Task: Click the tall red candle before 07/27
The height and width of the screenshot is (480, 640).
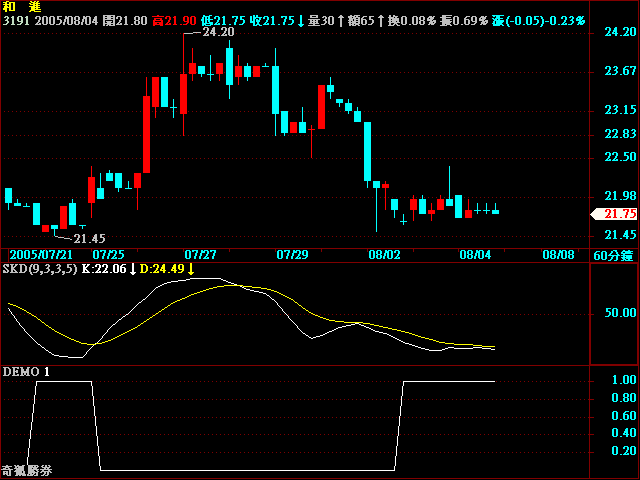Action: [x=147, y=134]
